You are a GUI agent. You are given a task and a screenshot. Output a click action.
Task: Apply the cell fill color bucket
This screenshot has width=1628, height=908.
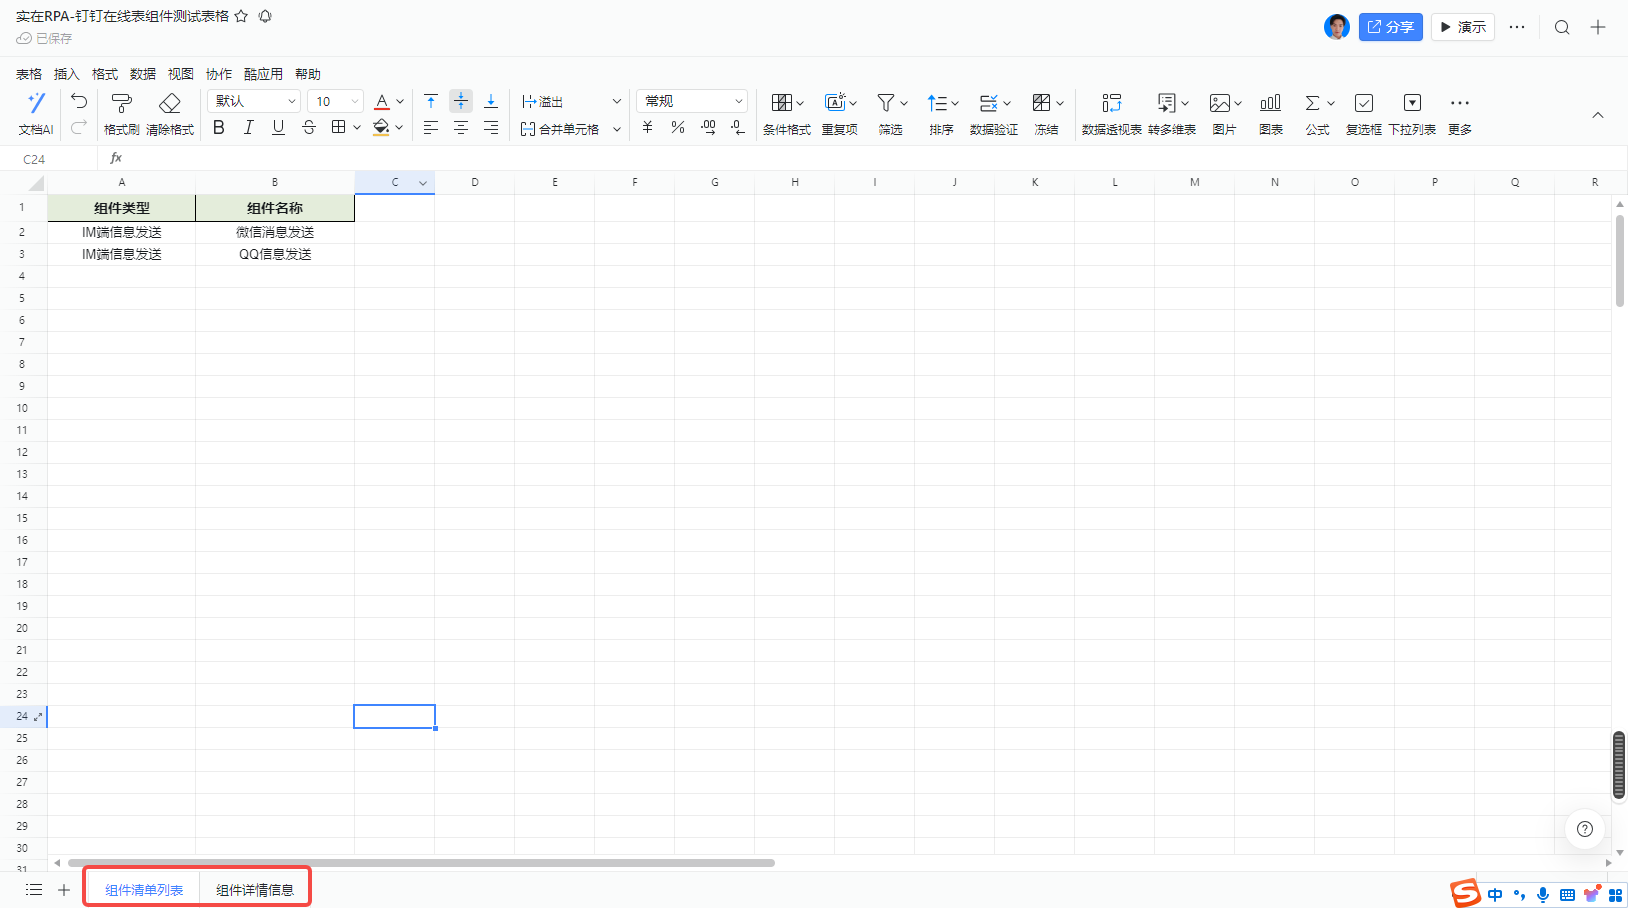[x=381, y=127]
